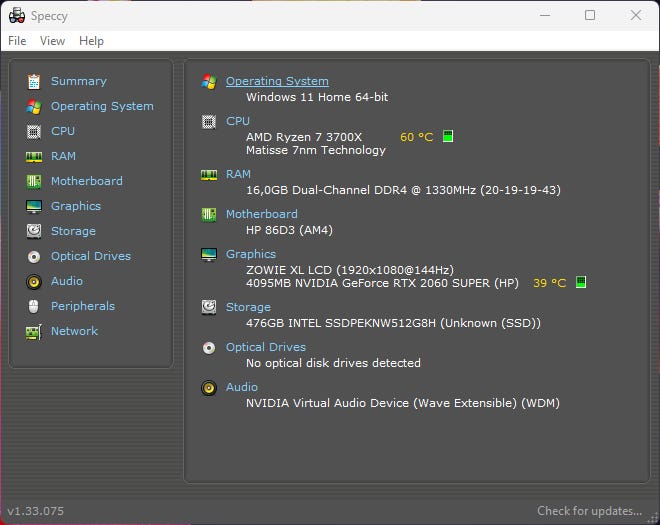Click the ZOWIE XL LCD monitor text
The image size is (660, 525).
pyautogui.click(x=350, y=270)
